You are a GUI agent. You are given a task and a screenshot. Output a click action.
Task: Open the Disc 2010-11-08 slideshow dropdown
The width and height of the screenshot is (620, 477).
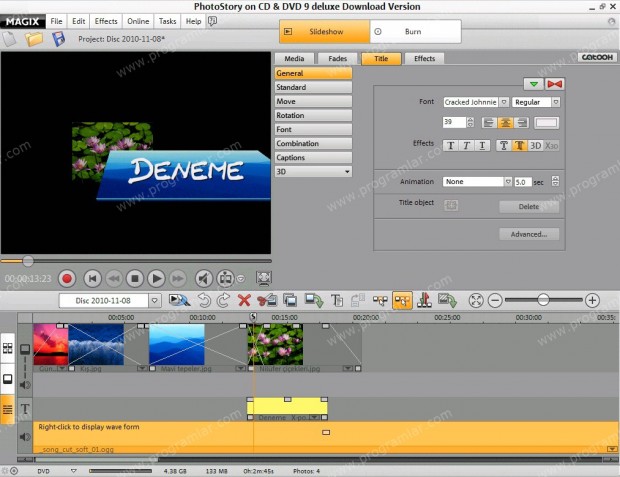155,301
